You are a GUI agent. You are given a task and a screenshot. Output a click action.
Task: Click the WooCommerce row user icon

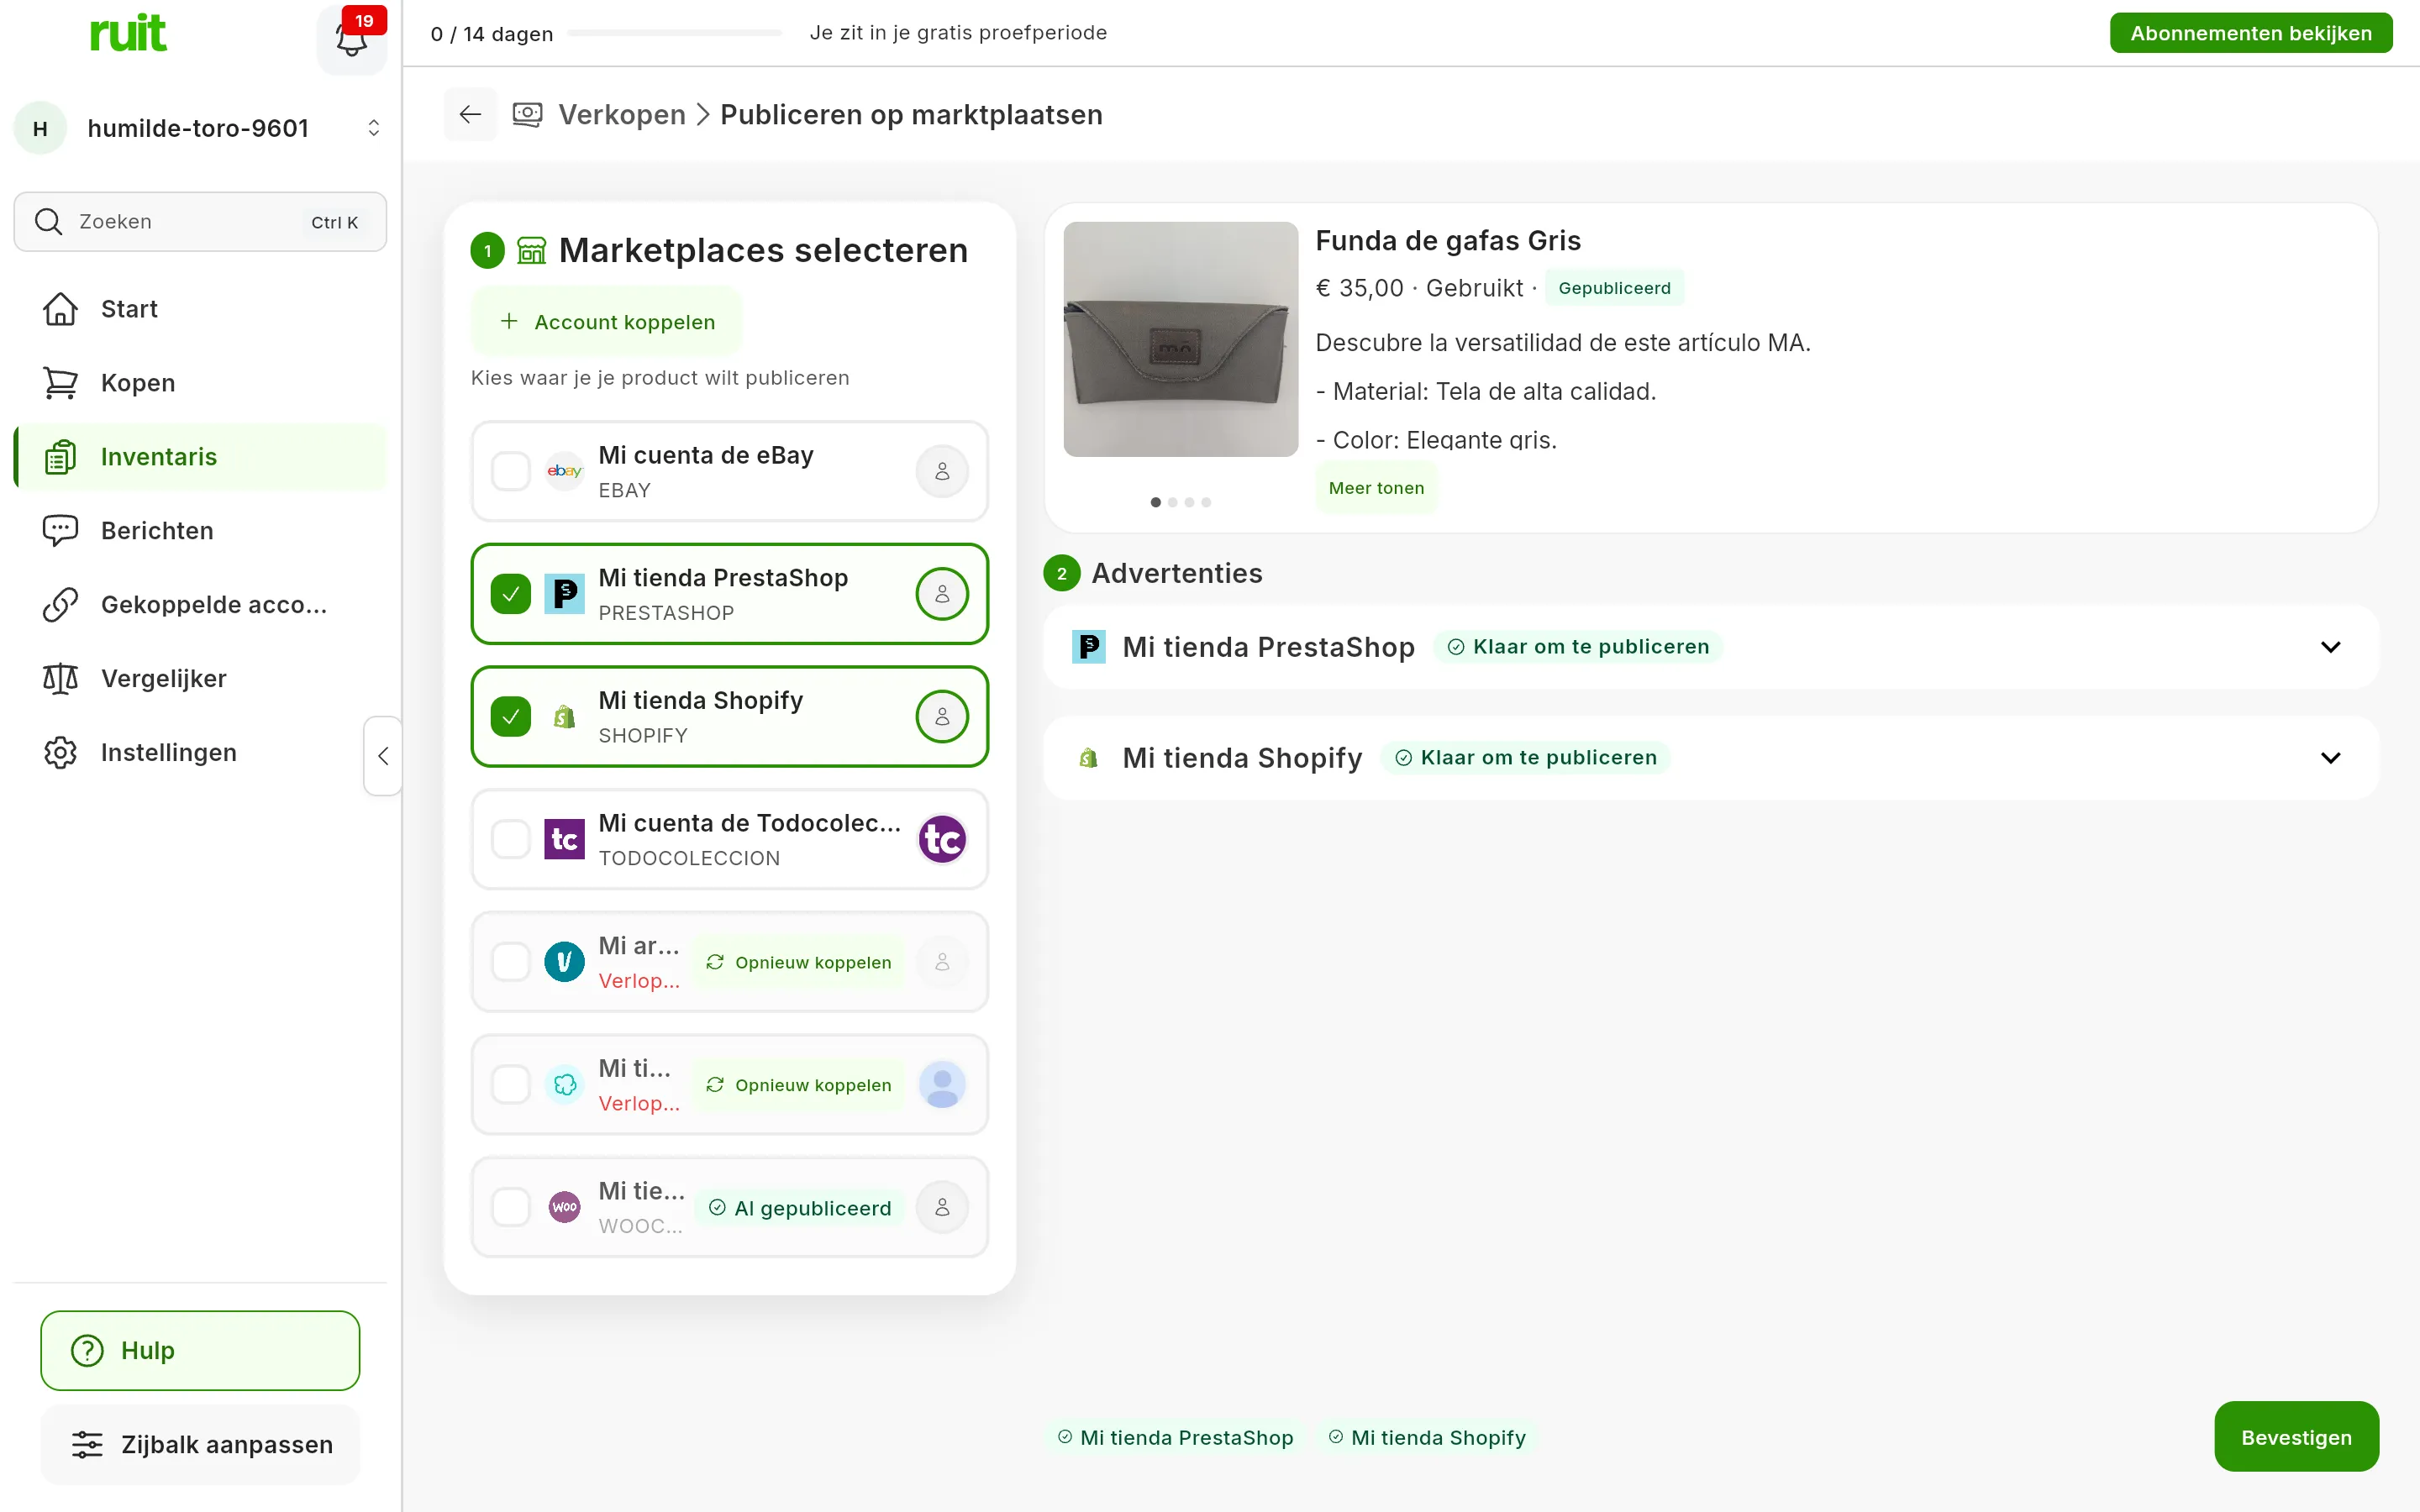pyautogui.click(x=942, y=1207)
